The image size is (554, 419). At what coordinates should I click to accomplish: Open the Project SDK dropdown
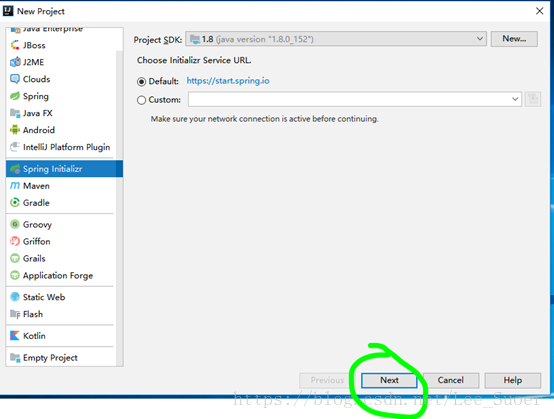336,39
